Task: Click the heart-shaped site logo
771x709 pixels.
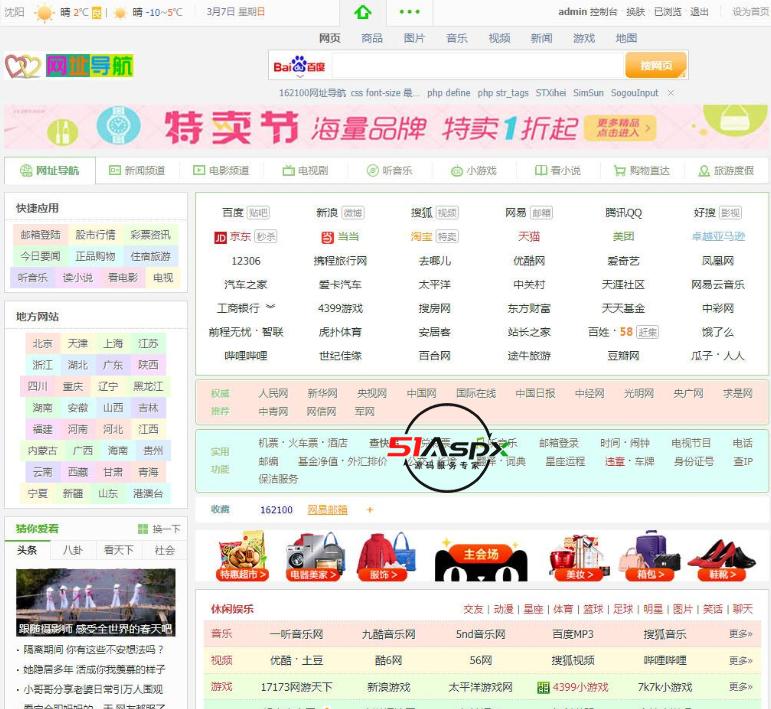Action: [23, 66]
